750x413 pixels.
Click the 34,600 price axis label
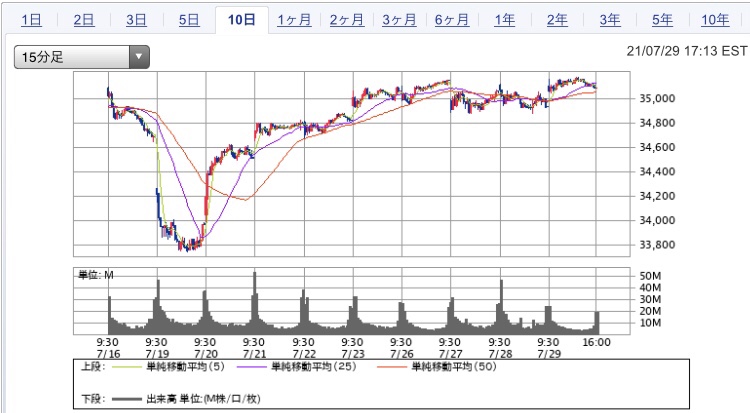point(657,147)
